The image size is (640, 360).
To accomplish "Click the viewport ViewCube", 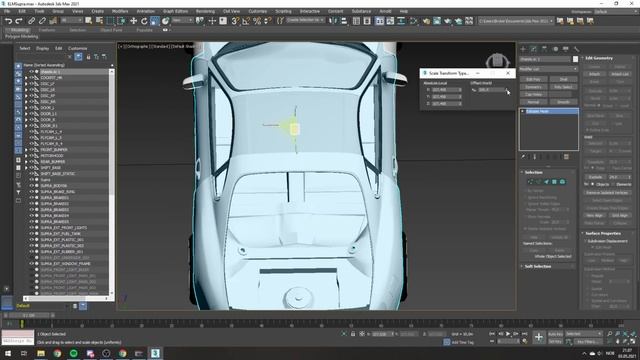I will [498, 61].
